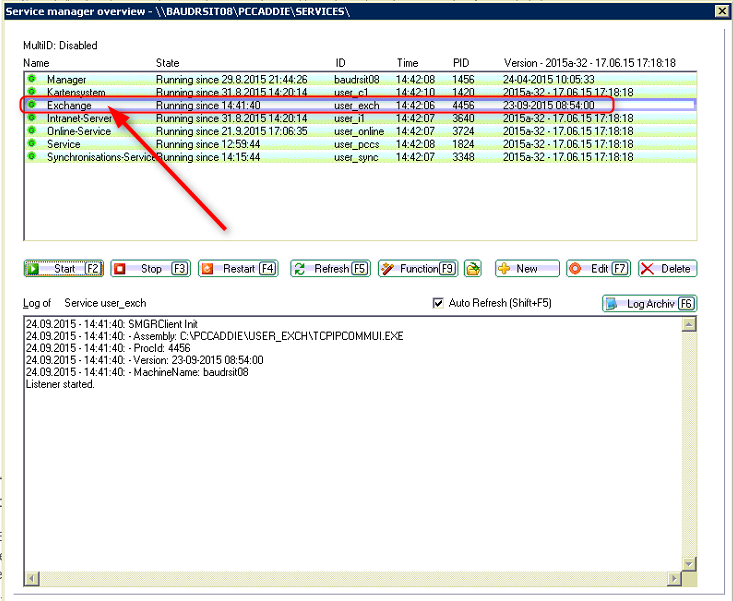Select the Kartensystem service row
The height and width of the screenshot is (601, 733).
[77, 92]
